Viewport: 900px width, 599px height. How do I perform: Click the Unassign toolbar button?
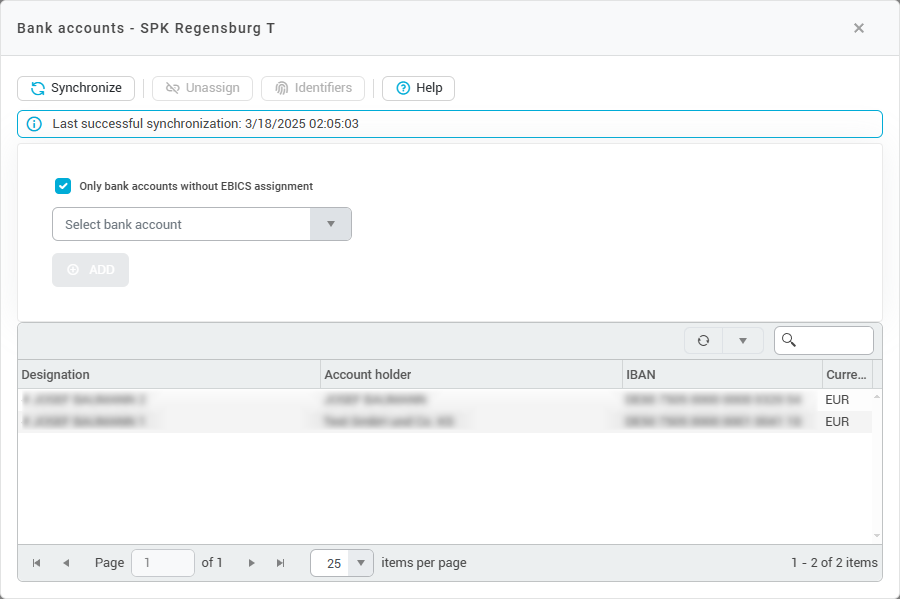(203, 88)
